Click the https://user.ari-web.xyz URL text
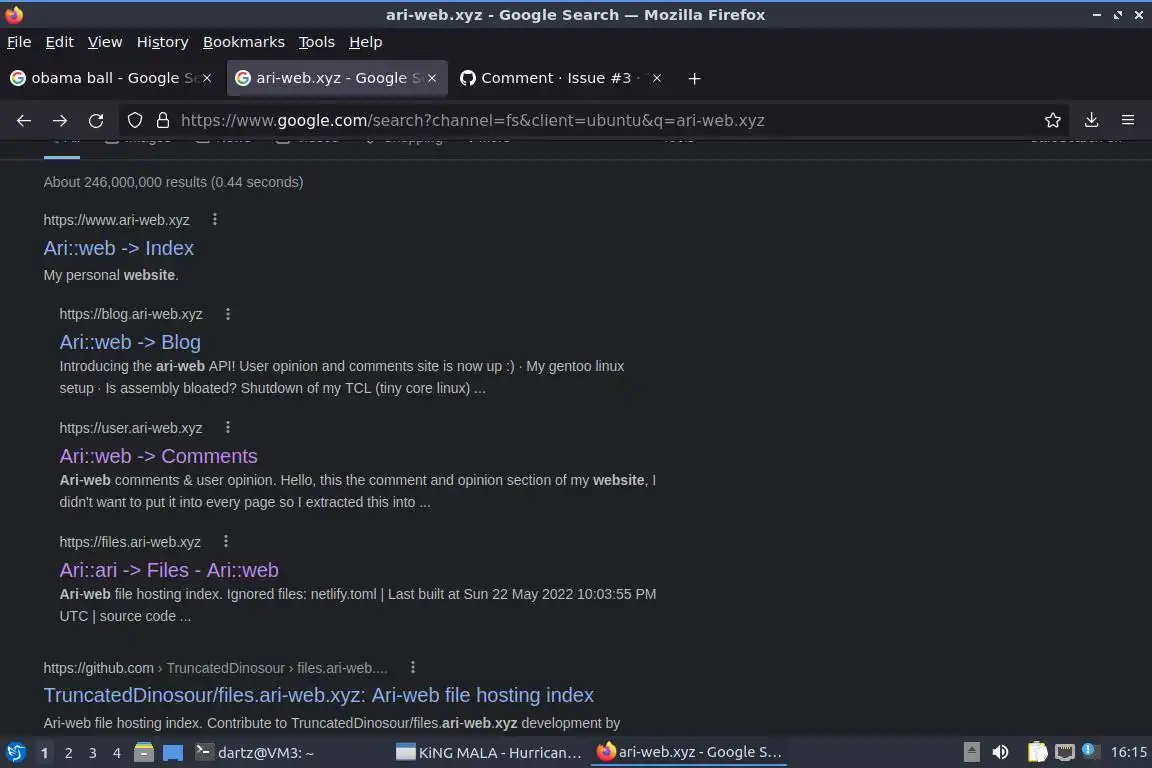 (x=131, y=428)
